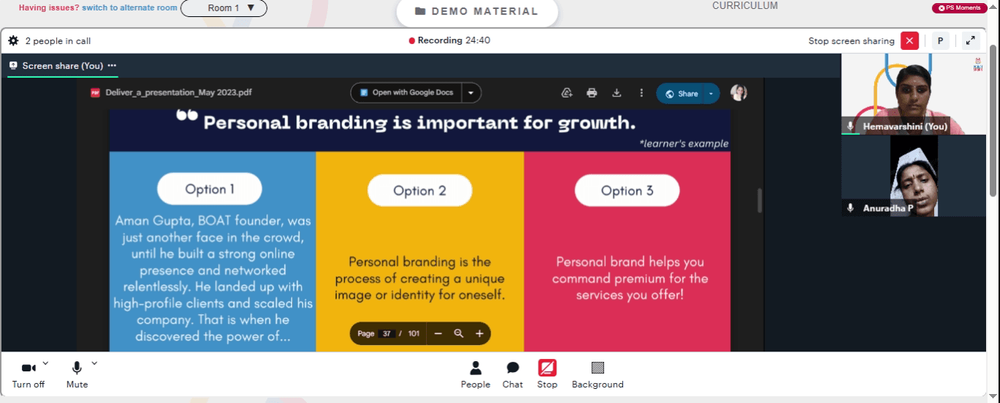
Task: Click Open with Google Docs button
Action: pos(406,92)
